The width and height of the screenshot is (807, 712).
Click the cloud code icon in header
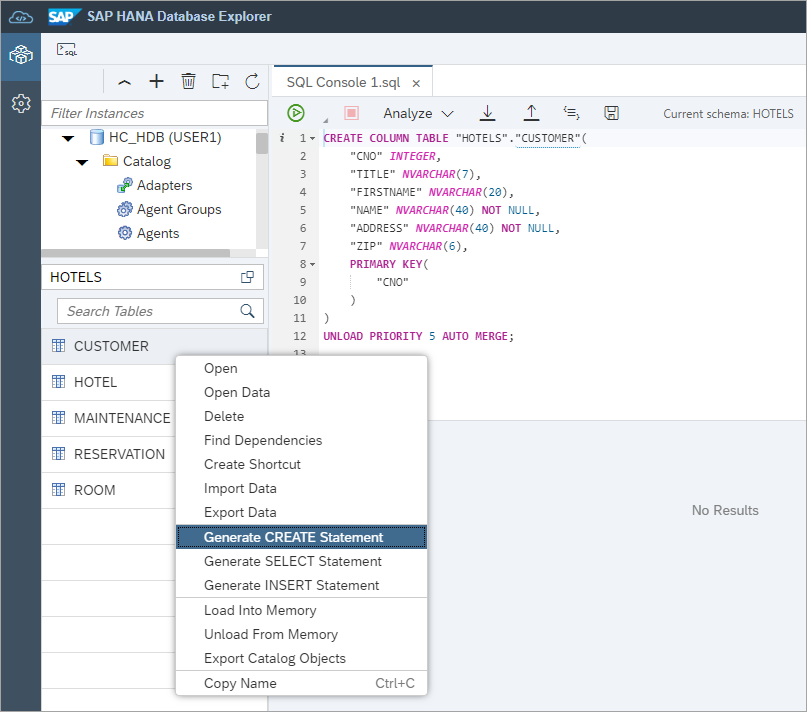[21, 18]
